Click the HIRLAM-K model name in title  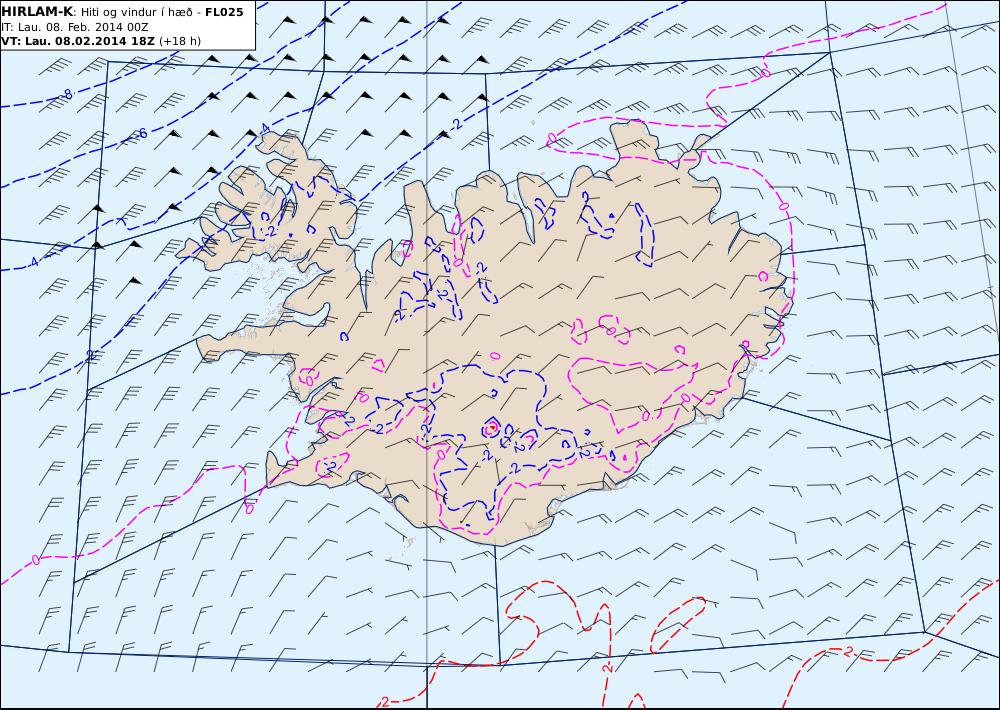37,12
